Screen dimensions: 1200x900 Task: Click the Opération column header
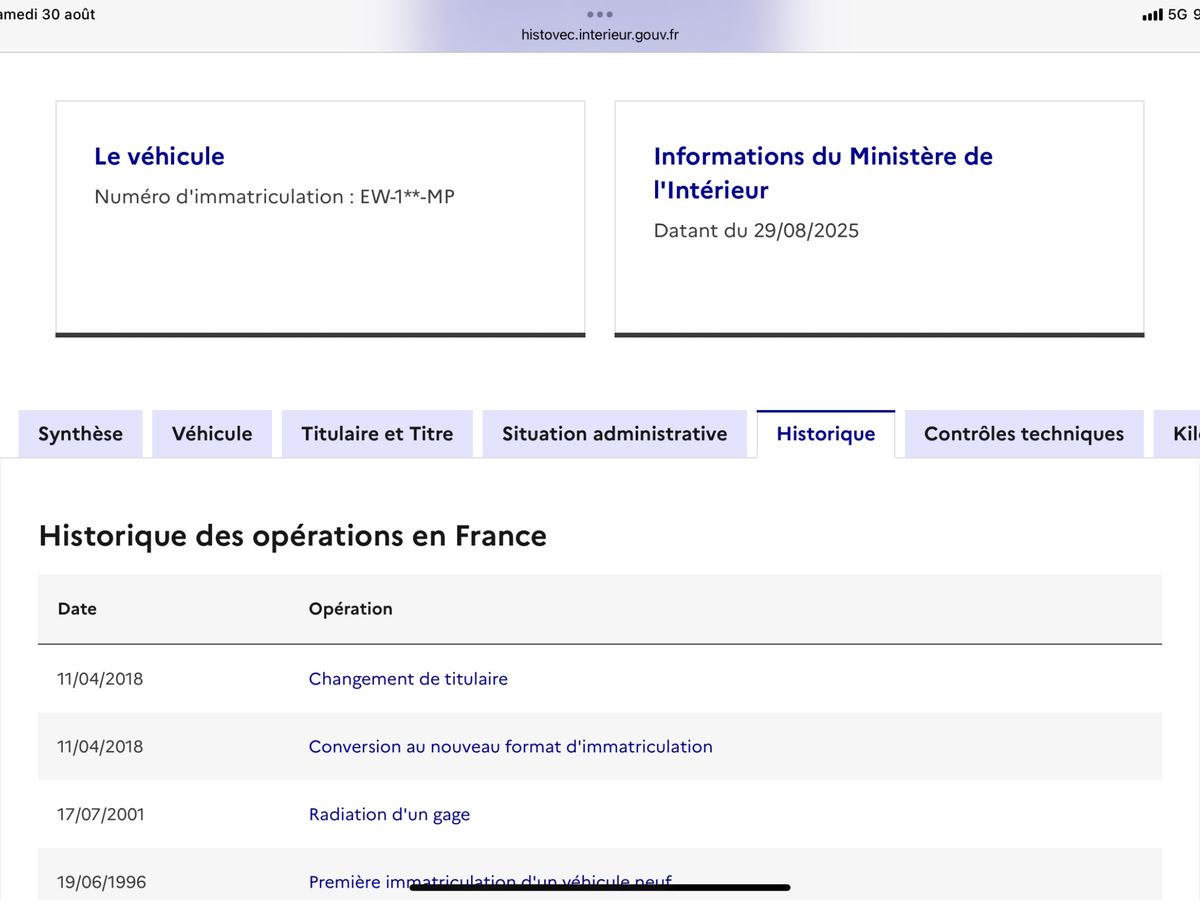(350, 609)
